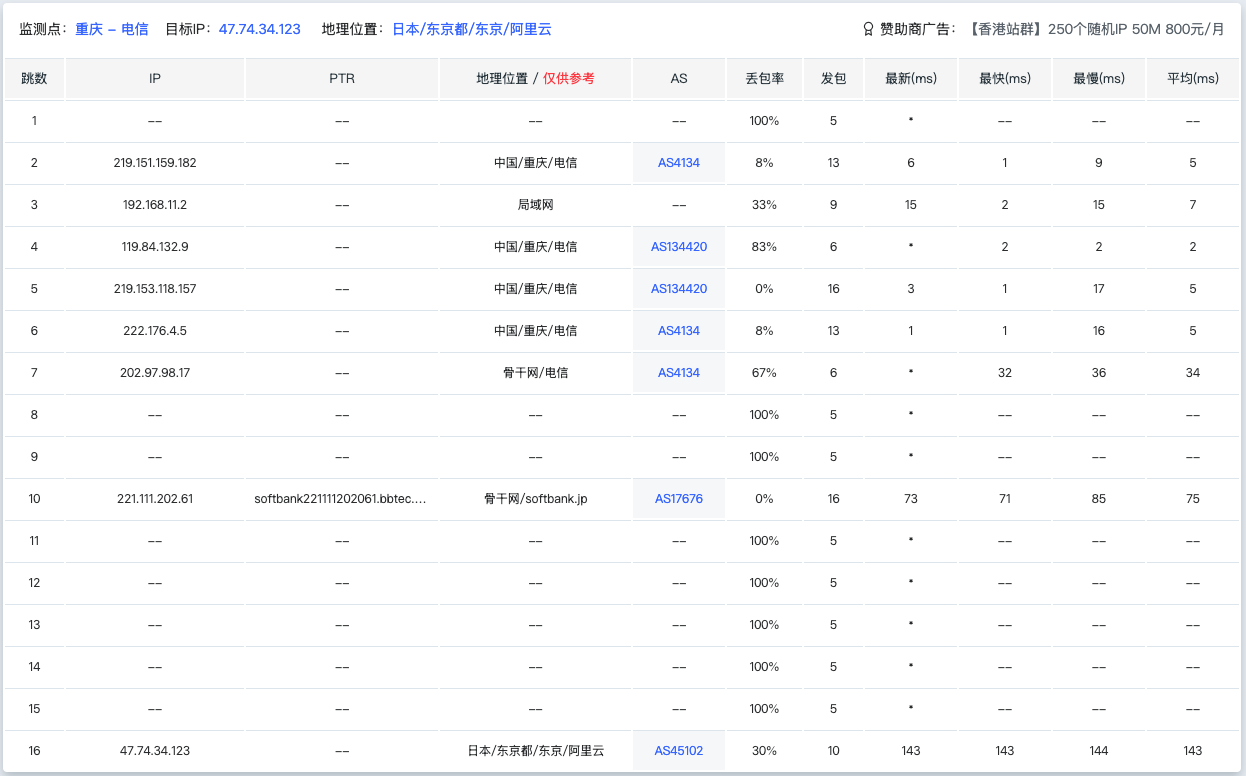Click the 83% packet loss cell
Image resolution: width=1246 pixels, height=776 pixels.
pyautogui.click(x=764, y=247)
